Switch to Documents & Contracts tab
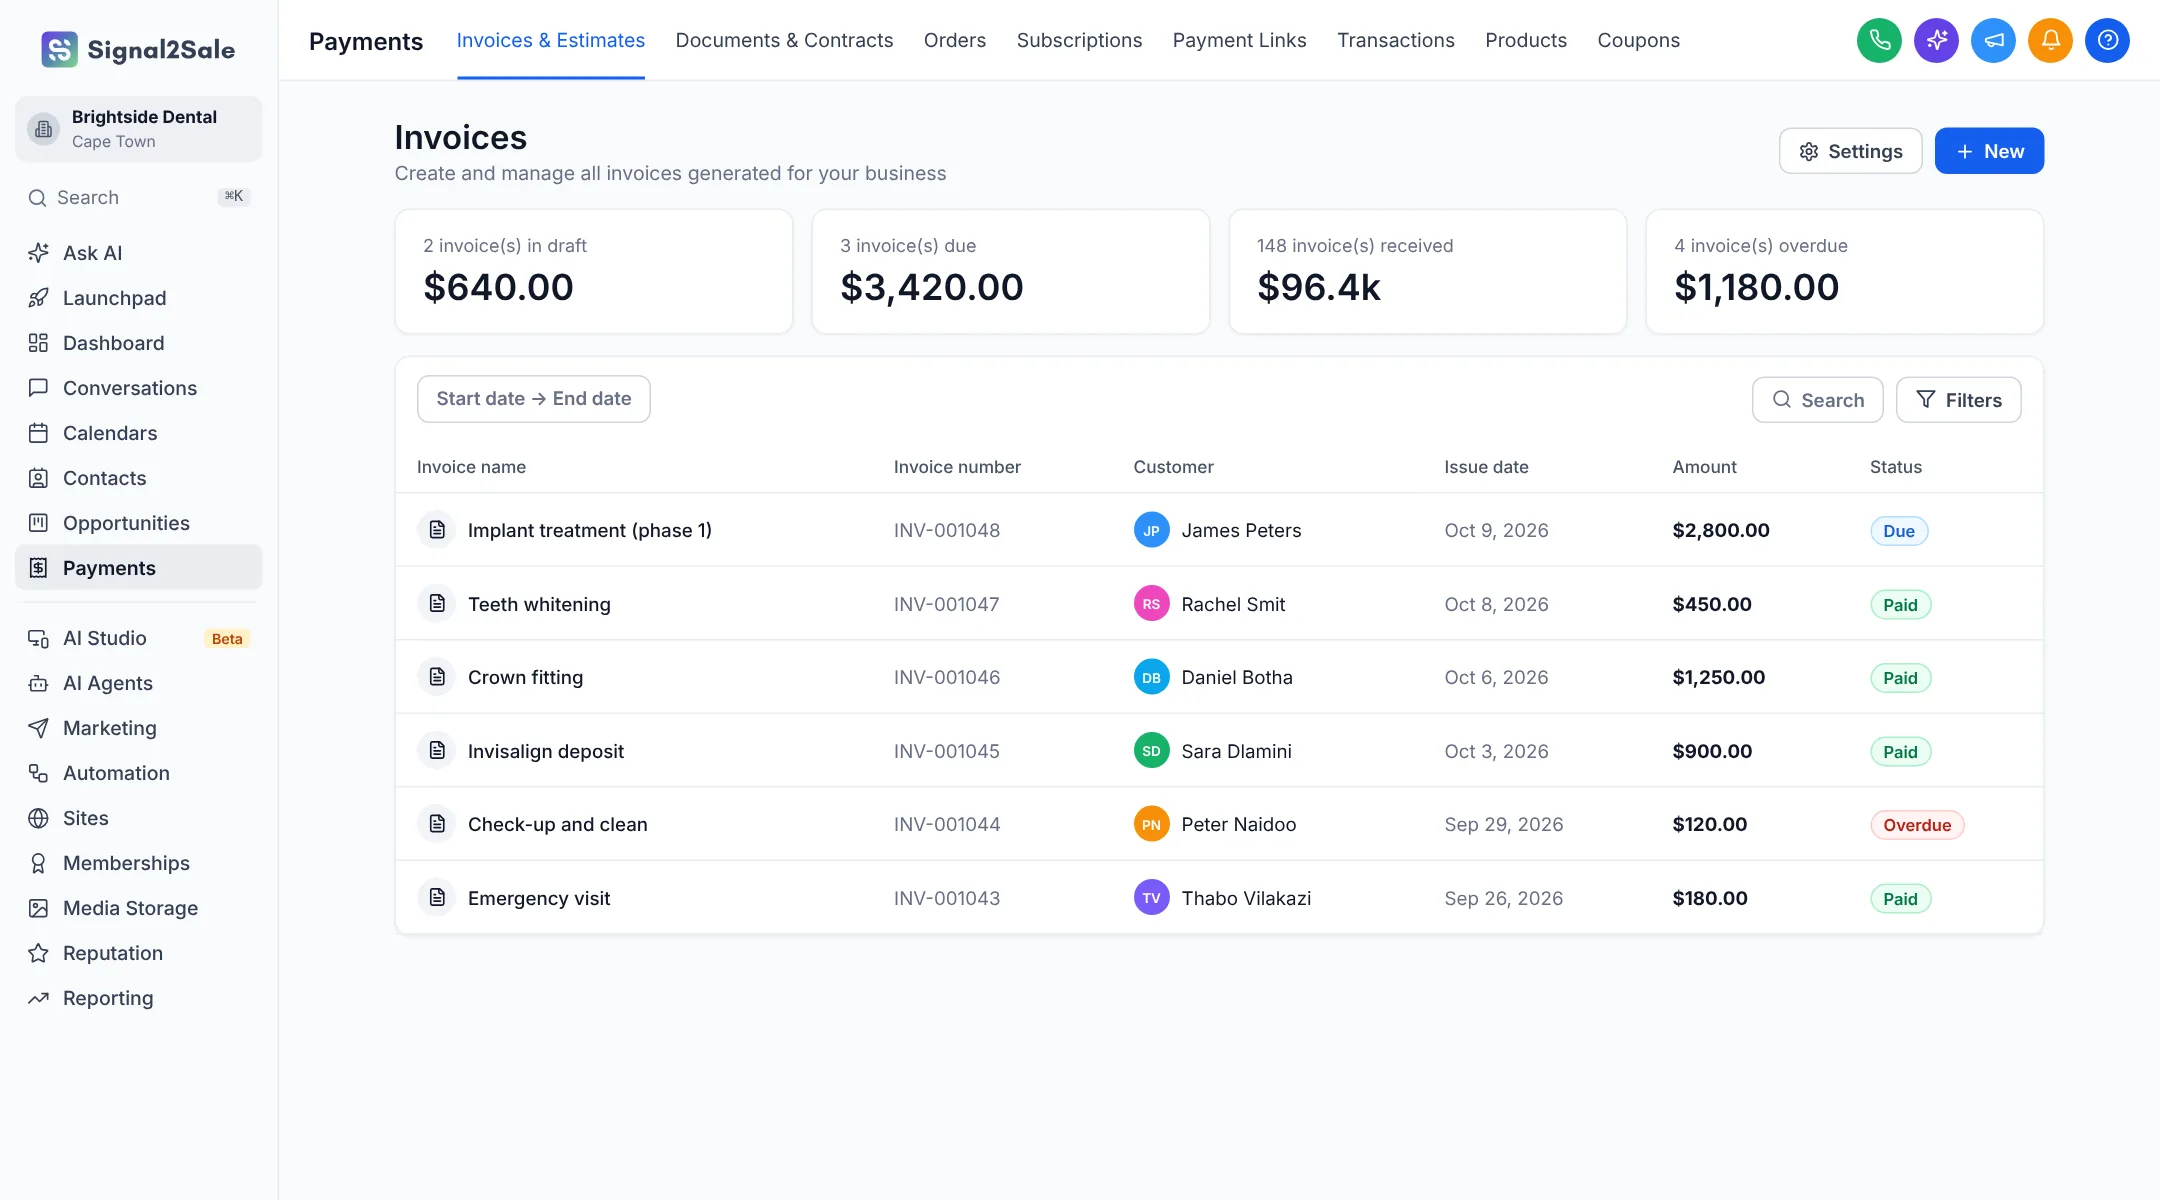Viewport: 2160px width, 1200px height. (784, 40)
